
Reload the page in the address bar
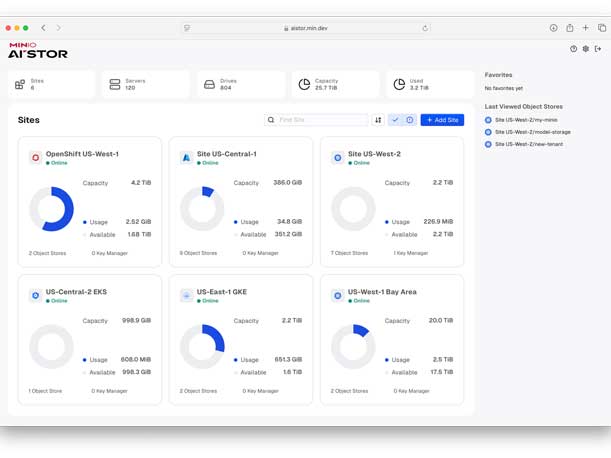(x=425, y=28)
